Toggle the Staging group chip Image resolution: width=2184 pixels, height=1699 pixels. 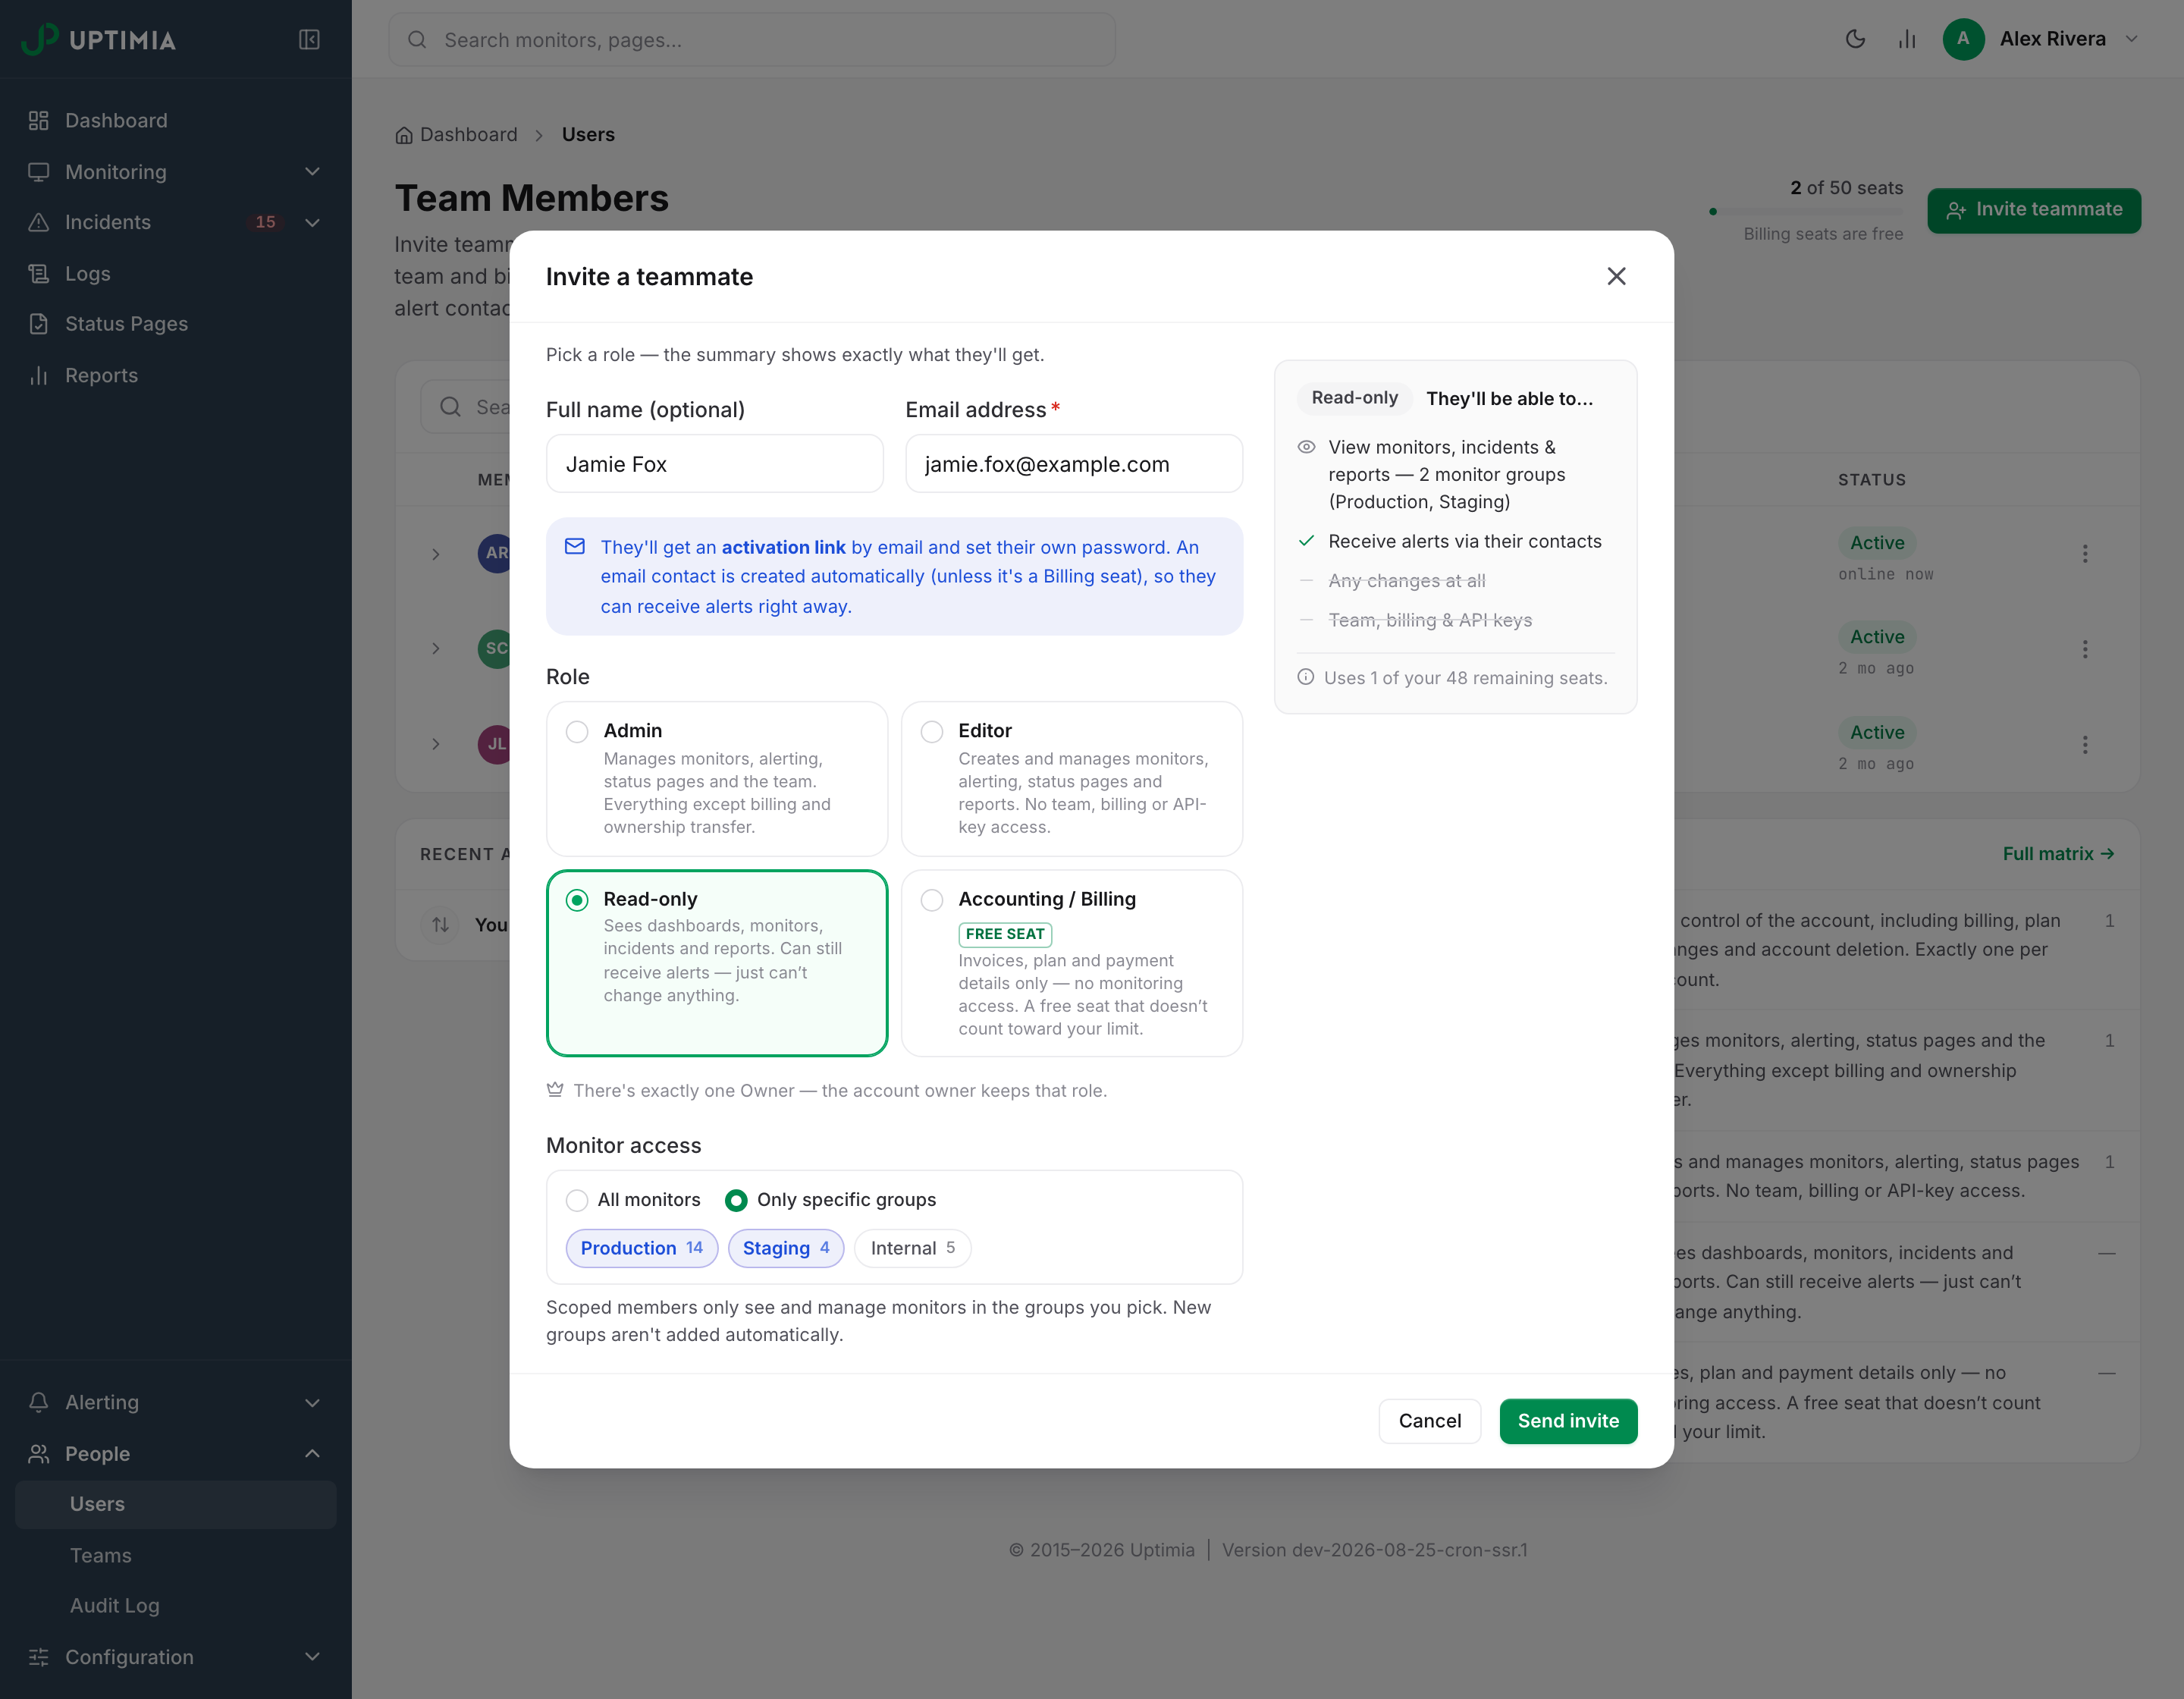pos(786,1248)
